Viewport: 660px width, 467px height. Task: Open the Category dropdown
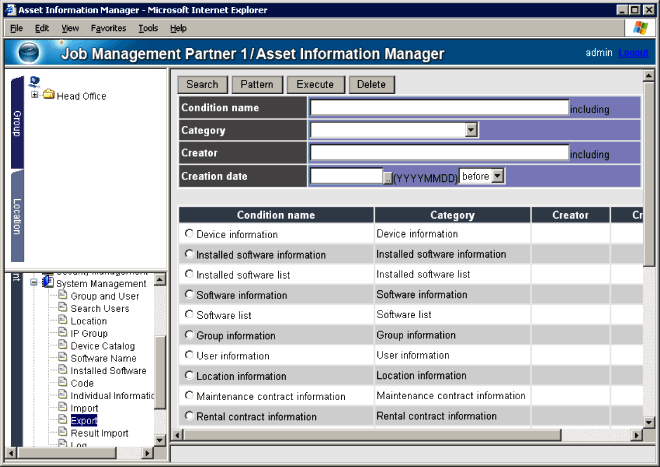470,130
